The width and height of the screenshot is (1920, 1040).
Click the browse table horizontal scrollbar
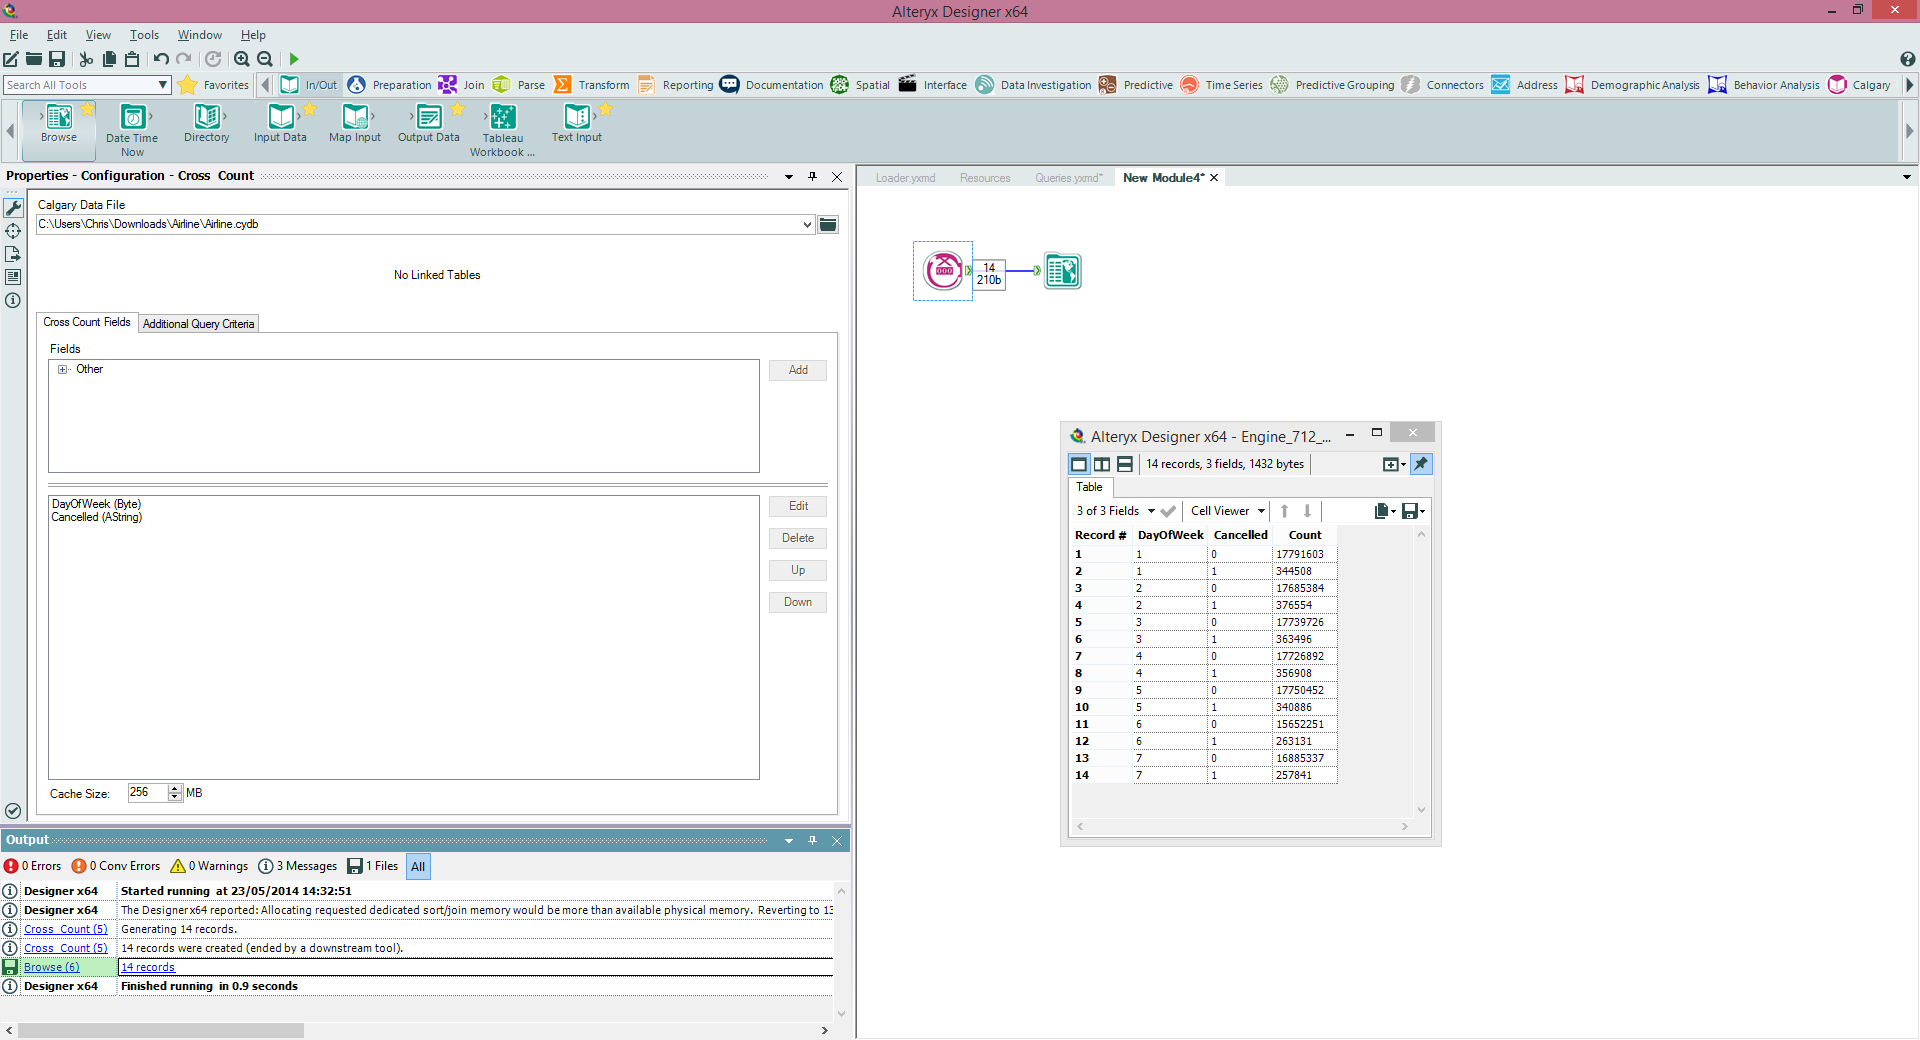(1241, 827)
